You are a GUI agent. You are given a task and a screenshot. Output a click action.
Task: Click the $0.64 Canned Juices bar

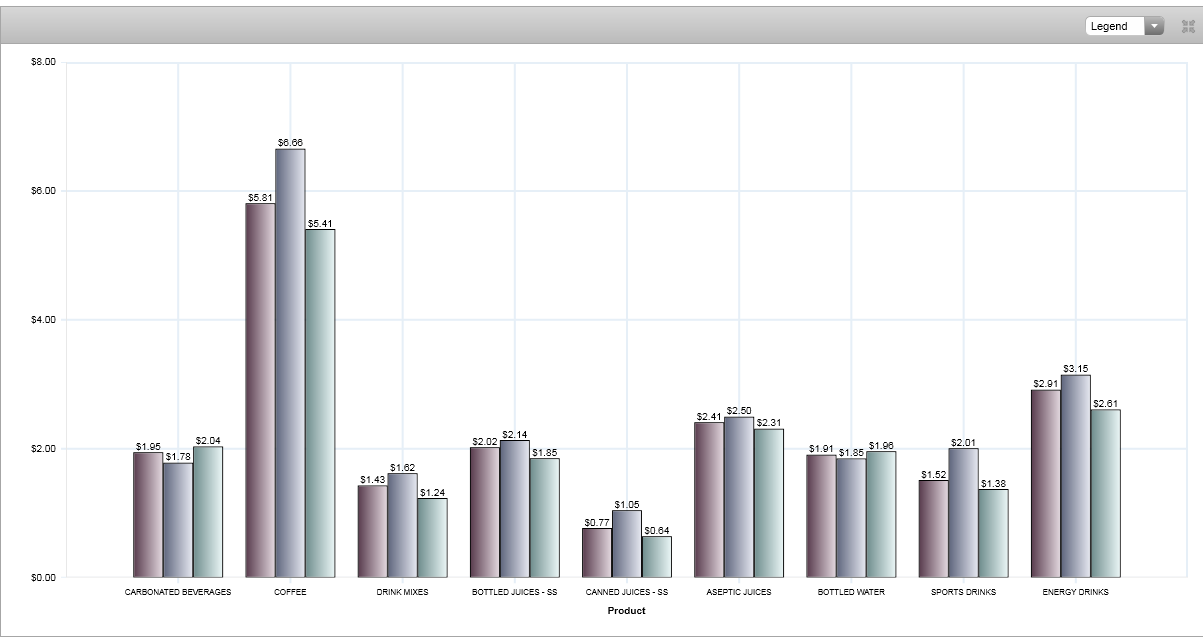coord(657,557)
